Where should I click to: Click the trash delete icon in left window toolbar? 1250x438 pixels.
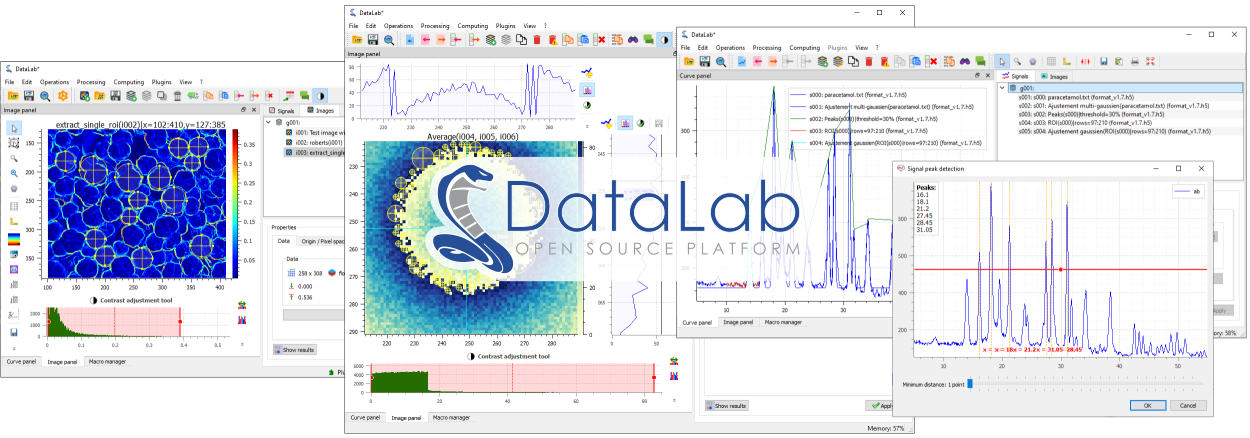(x=177, y=95)
